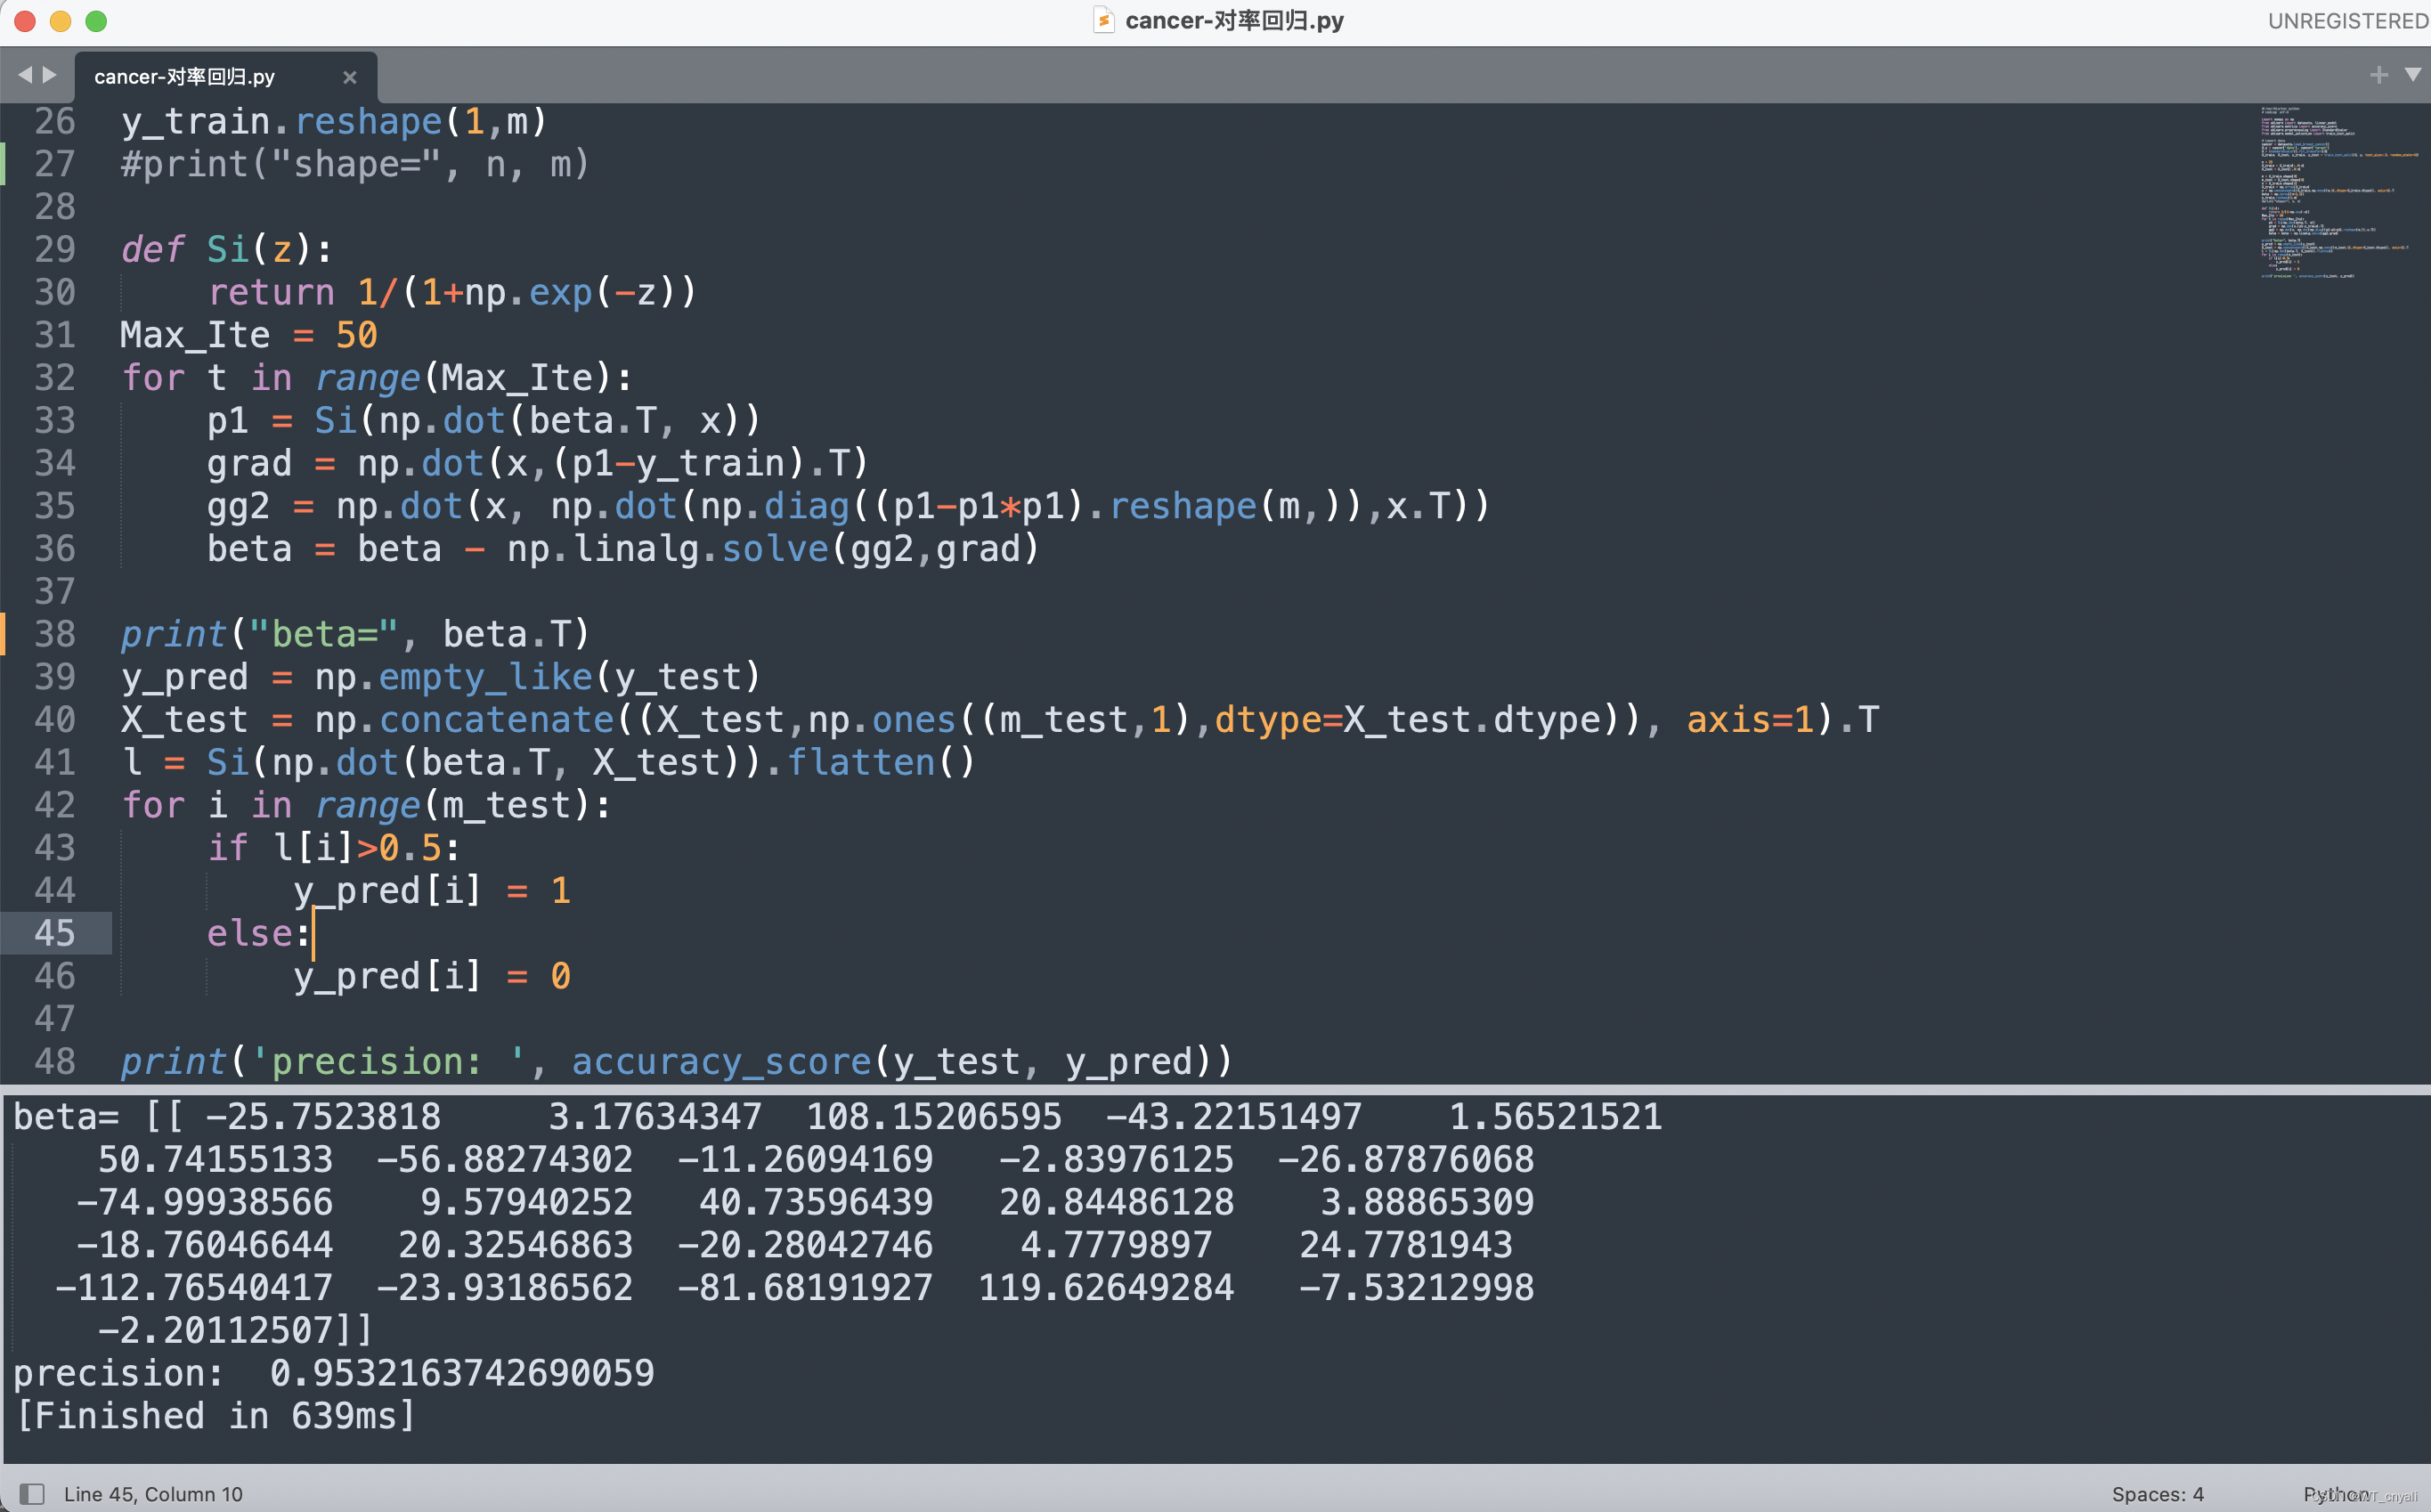Viewport: 2431px width, 1512px height.
Task: Click line number 38 in gutter
Action: 55,634
